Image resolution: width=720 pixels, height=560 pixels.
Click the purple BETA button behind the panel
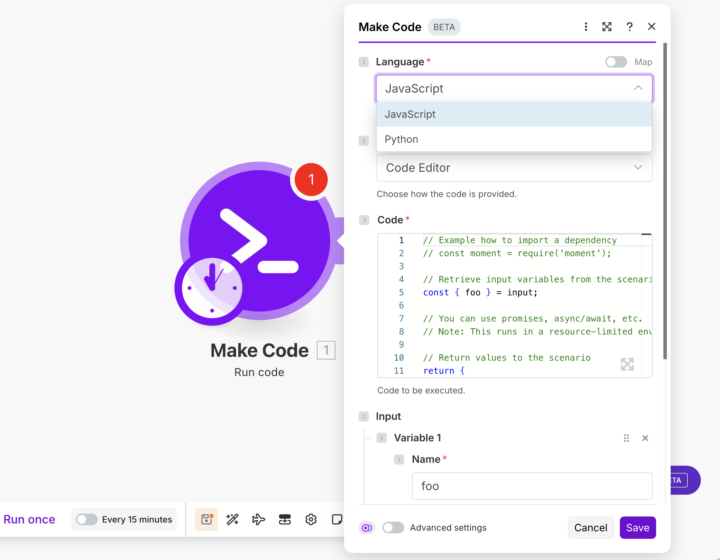[x=686, y=480]
